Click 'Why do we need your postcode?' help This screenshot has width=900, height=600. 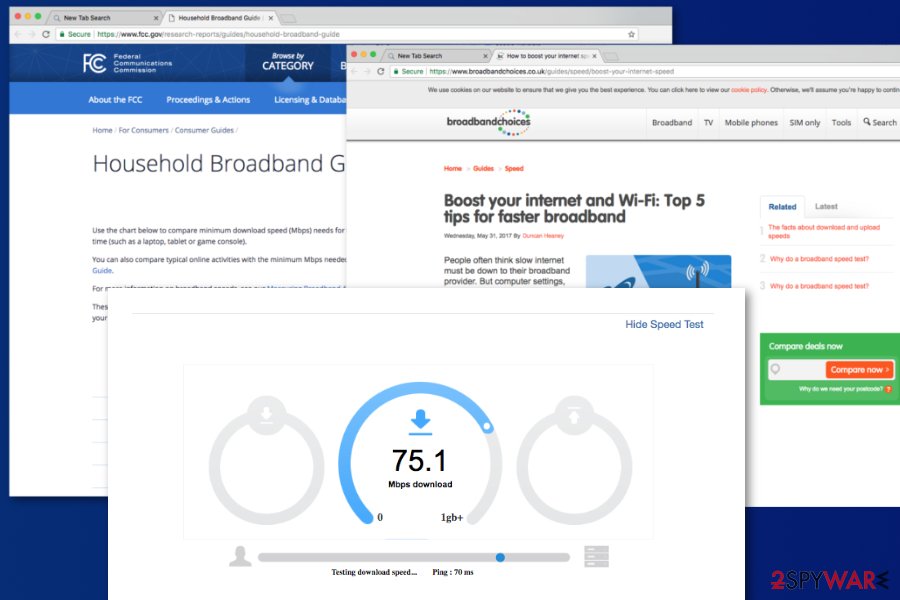pos(845,389)
